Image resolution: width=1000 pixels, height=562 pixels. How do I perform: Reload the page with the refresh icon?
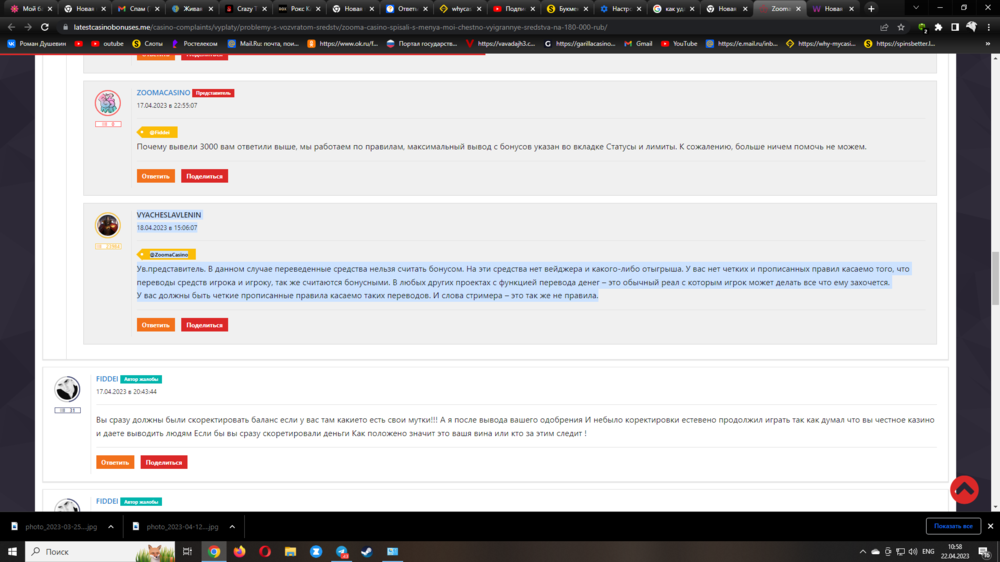coord(45,27)
